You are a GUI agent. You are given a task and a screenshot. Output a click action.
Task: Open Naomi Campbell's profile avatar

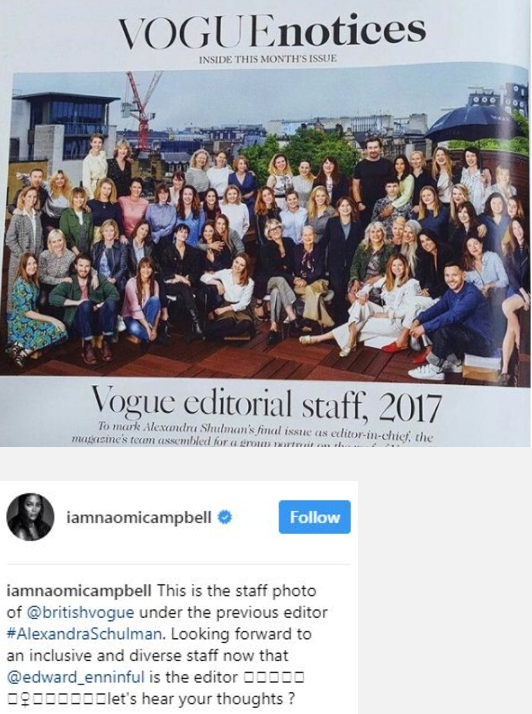click(x=30, y=517)
